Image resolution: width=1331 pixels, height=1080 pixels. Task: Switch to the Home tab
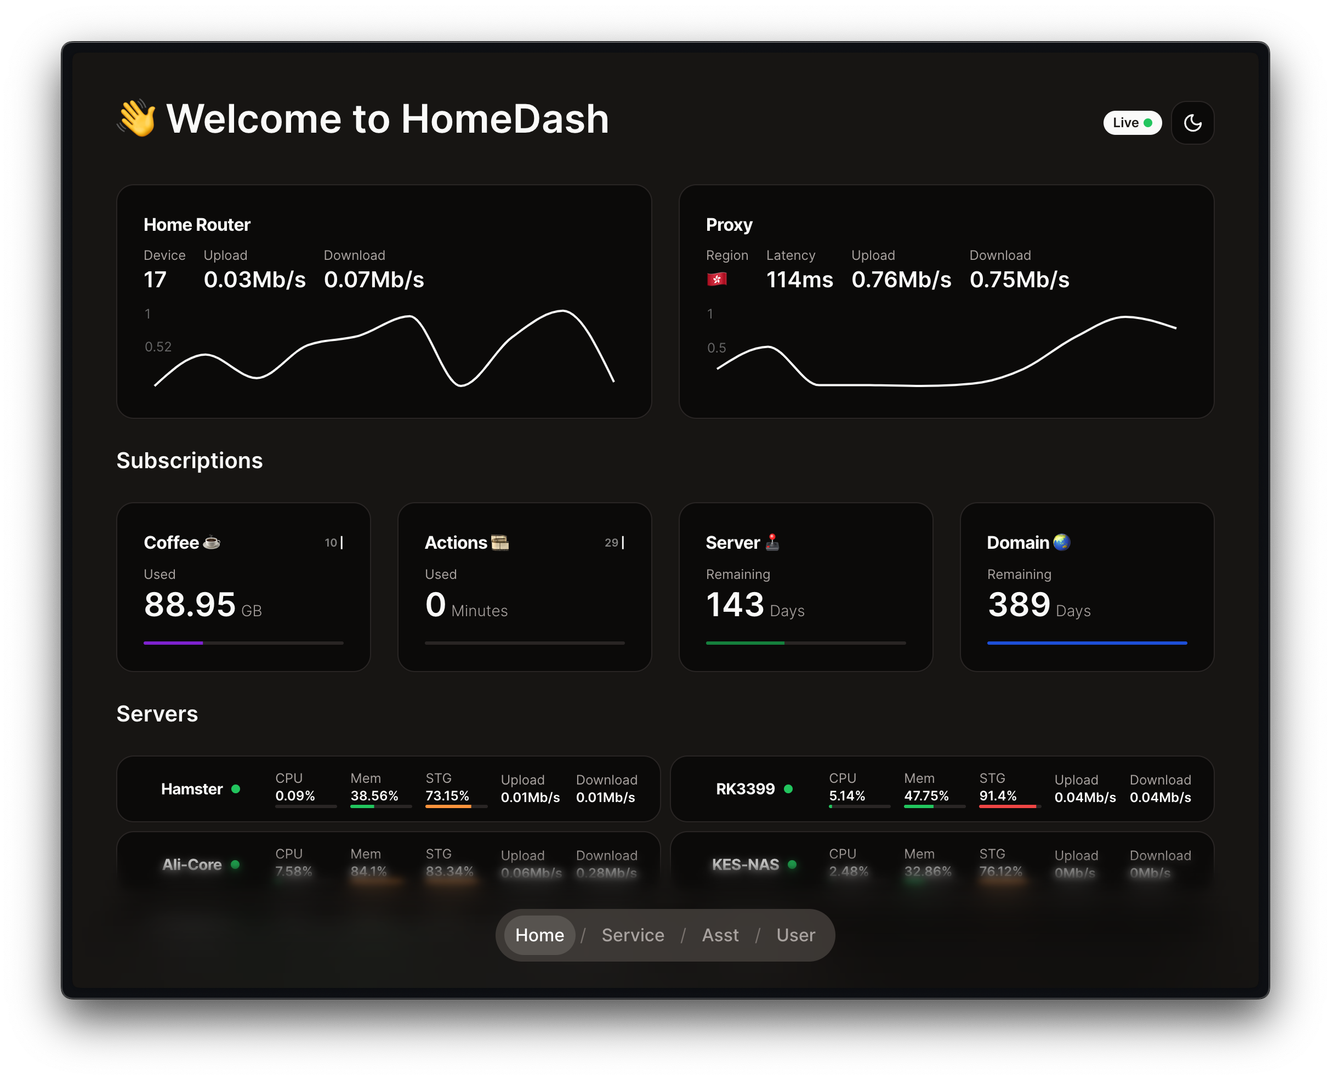(539, 935)
